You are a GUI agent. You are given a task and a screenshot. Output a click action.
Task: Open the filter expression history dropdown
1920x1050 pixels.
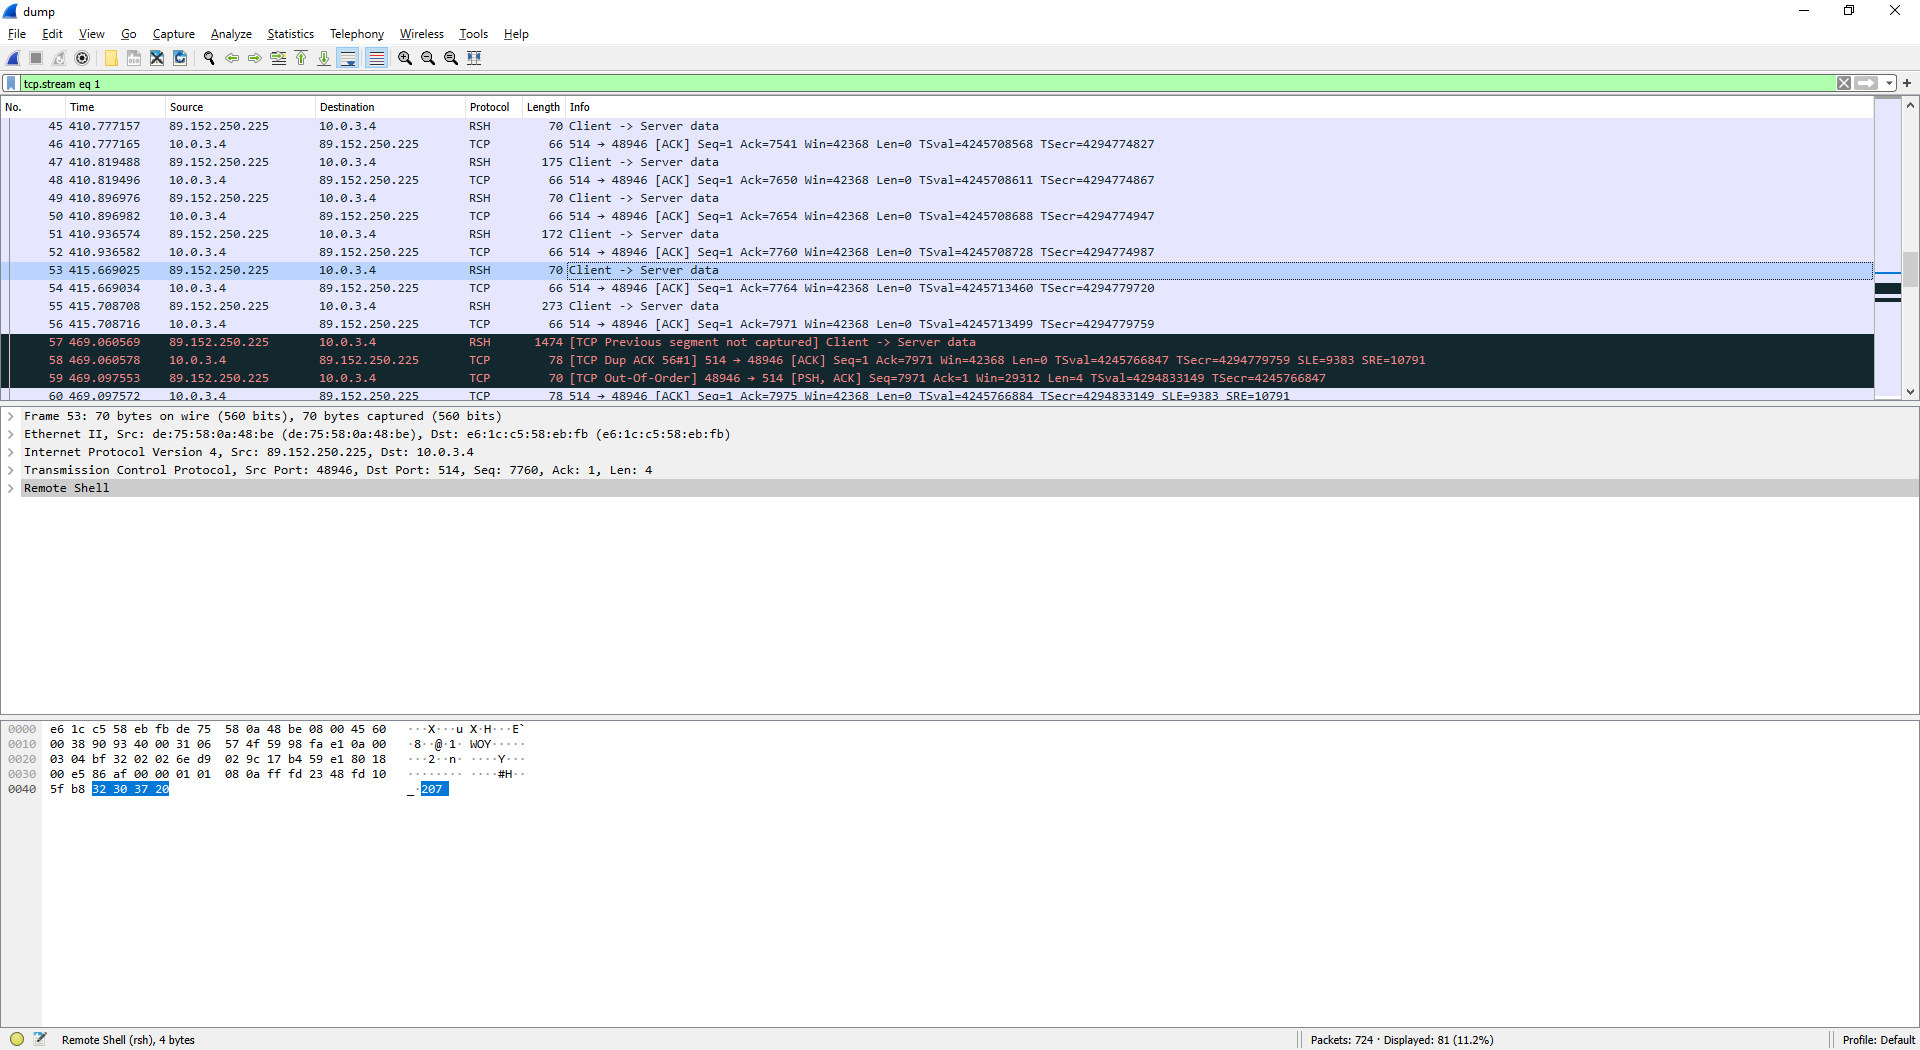click(1887, 83)
